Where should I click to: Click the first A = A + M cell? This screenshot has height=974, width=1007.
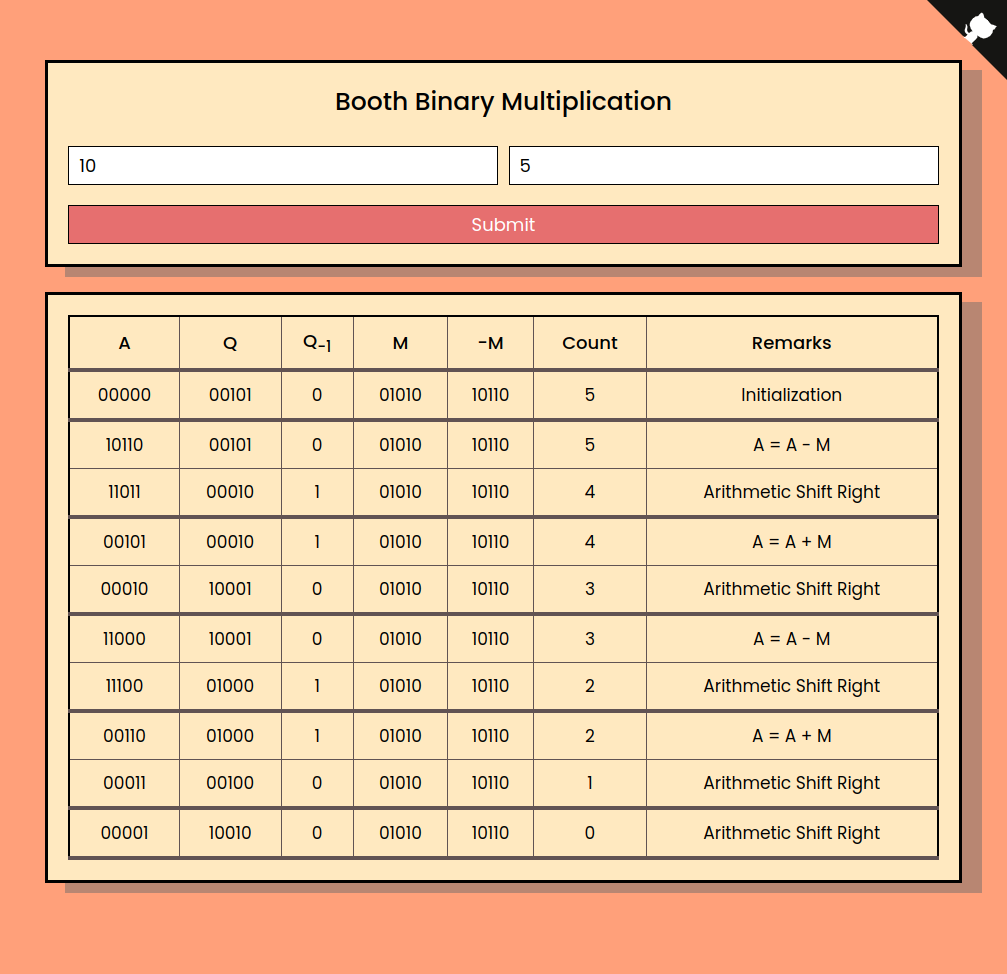click(x=791, y=541)
